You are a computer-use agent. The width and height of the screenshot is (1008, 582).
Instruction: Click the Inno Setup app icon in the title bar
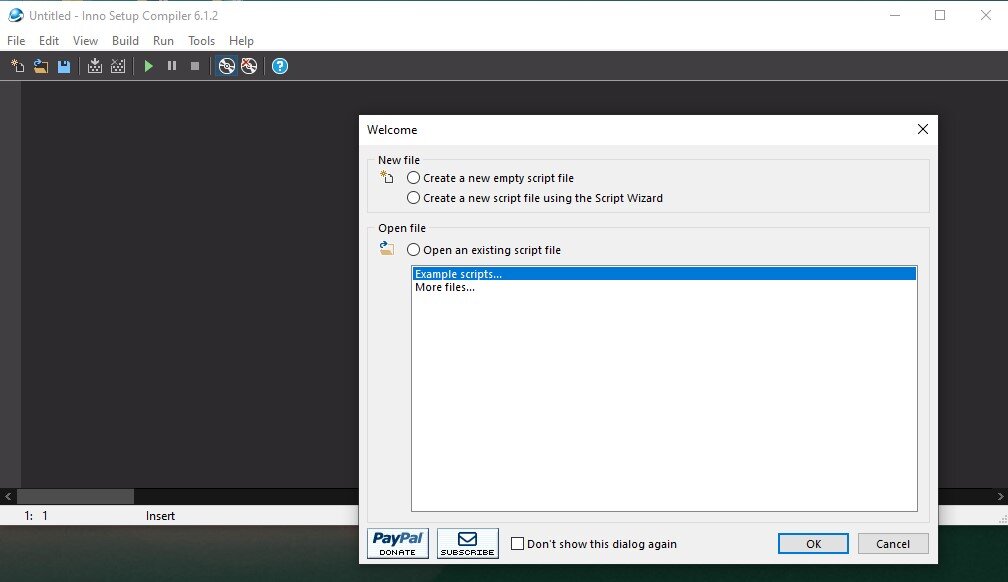[15, 15]
